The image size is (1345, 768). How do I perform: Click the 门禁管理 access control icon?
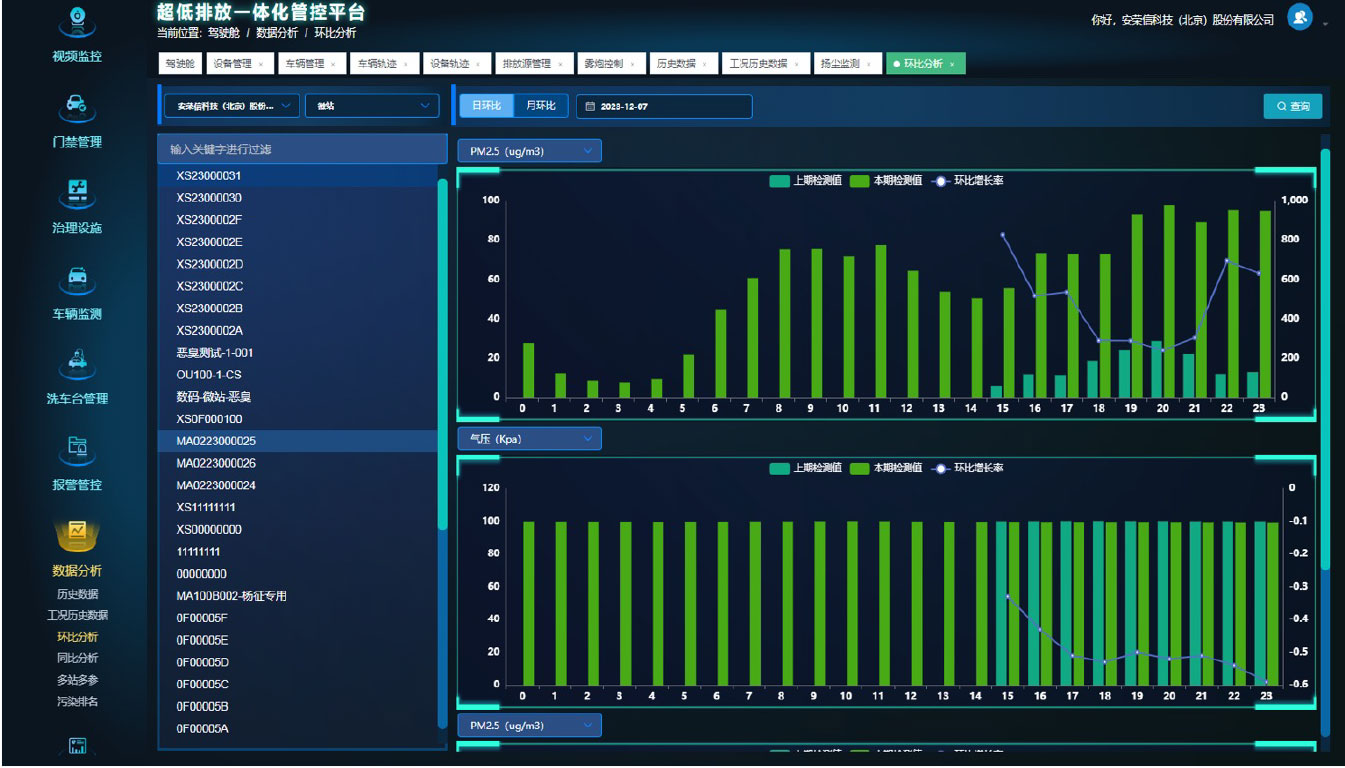point(77,105)
